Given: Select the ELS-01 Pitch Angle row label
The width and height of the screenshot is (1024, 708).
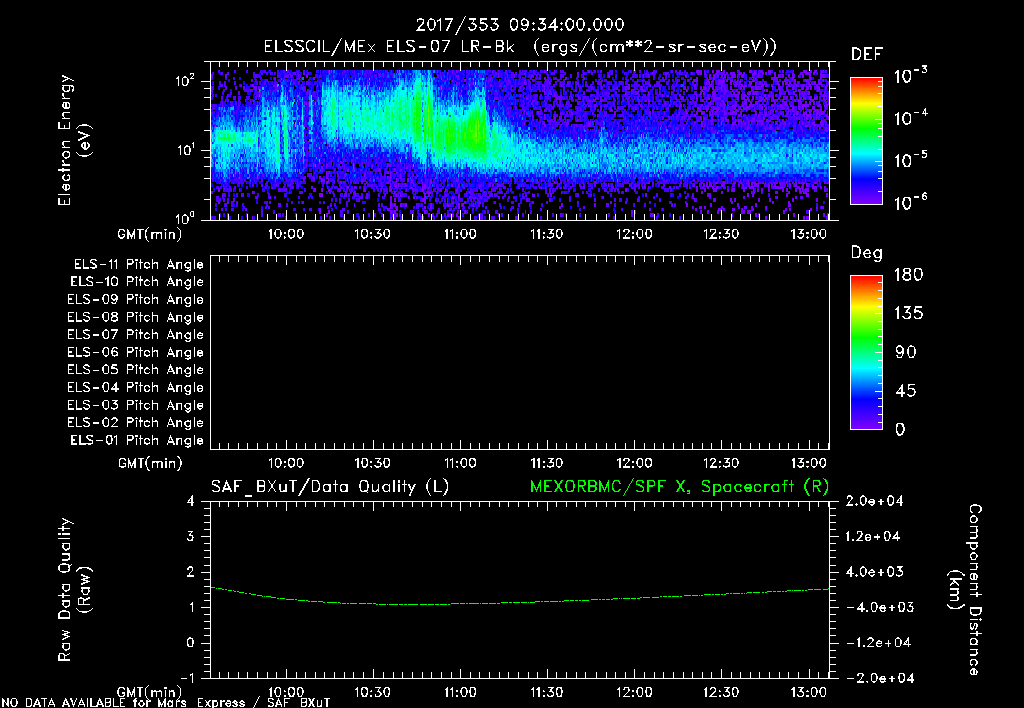Looking at the screenshot, I should (x=137, y=440).
